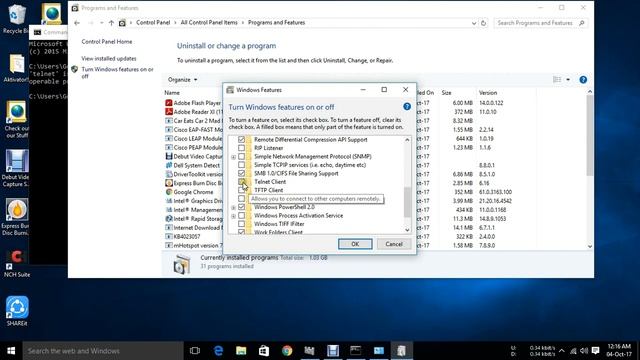
Task: Open Debut Video Capture desktop shortcut
Action: coord(17,168)
